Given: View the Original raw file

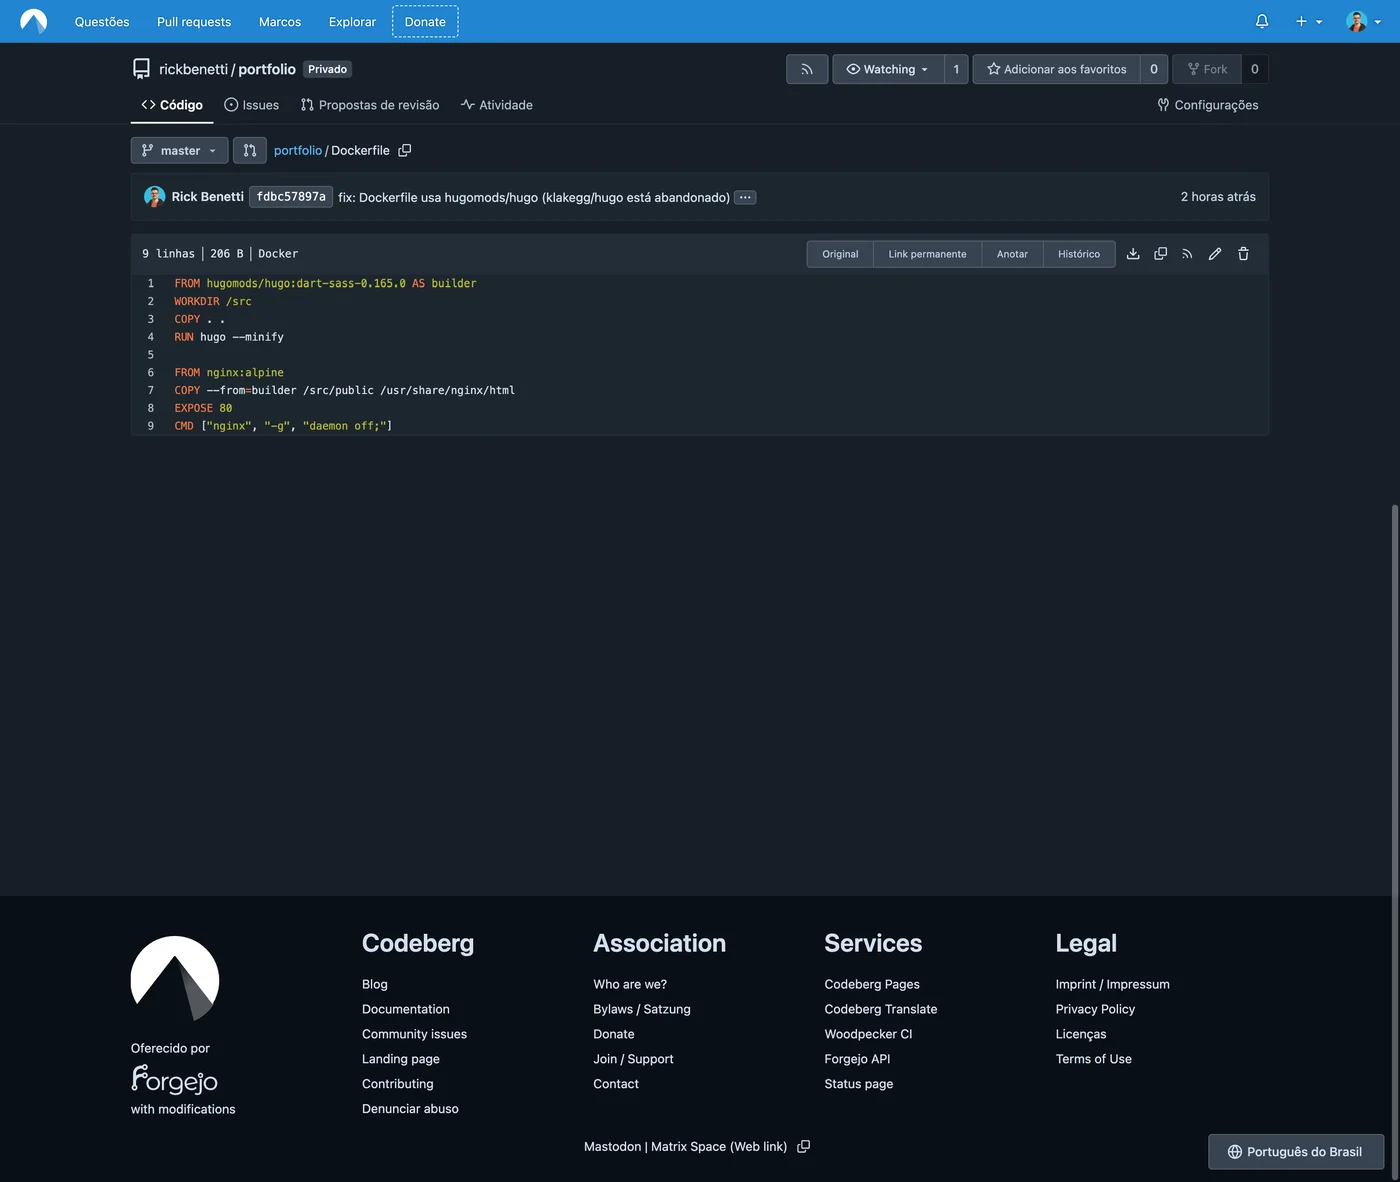Looking at the screenshot, I should coord(840,254).
